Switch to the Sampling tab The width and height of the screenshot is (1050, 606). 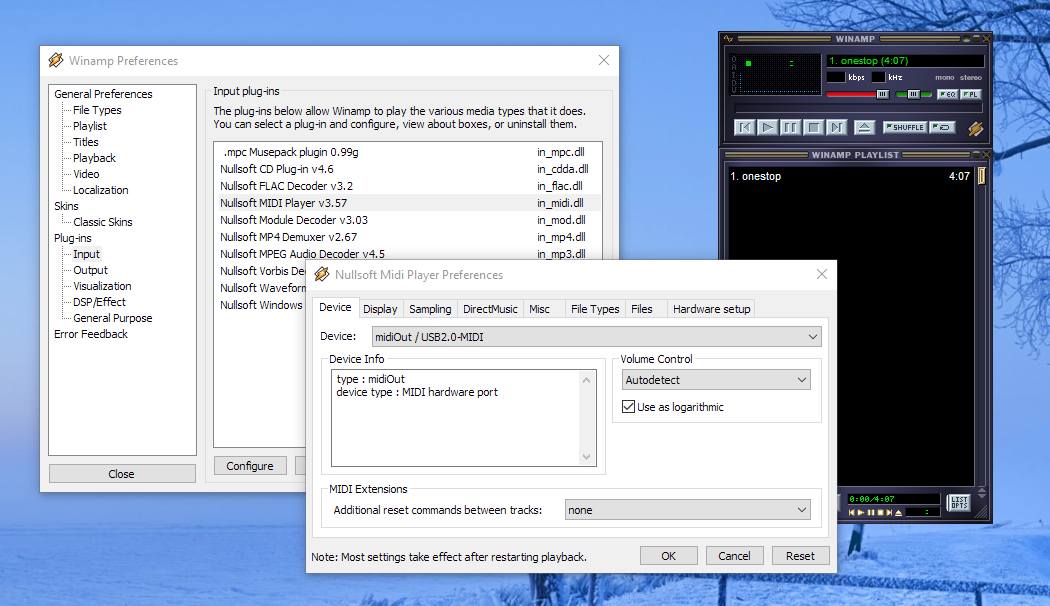click(430, 309)
